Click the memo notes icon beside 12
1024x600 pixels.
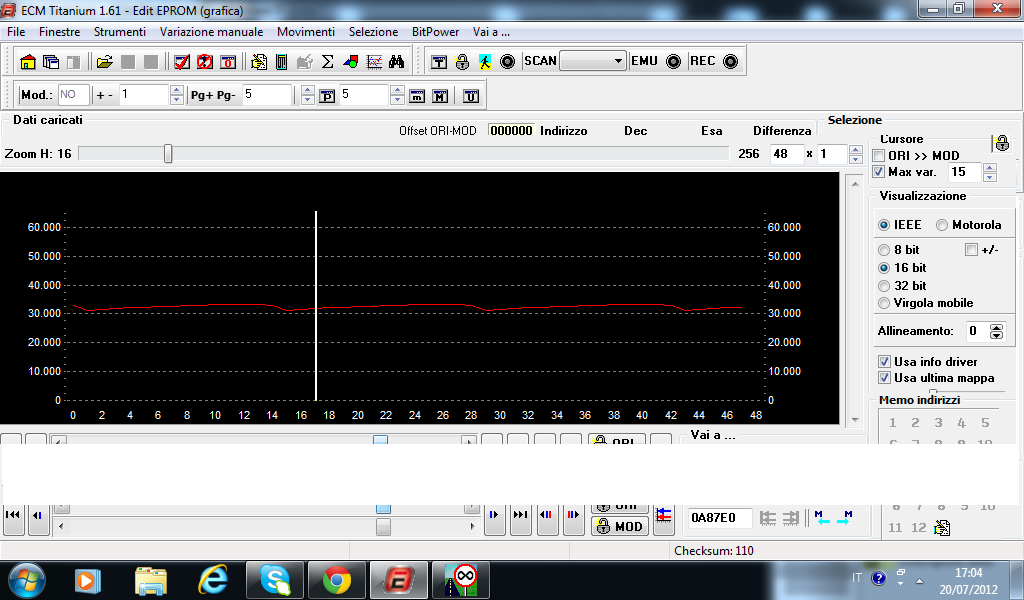tap(942, 528)
